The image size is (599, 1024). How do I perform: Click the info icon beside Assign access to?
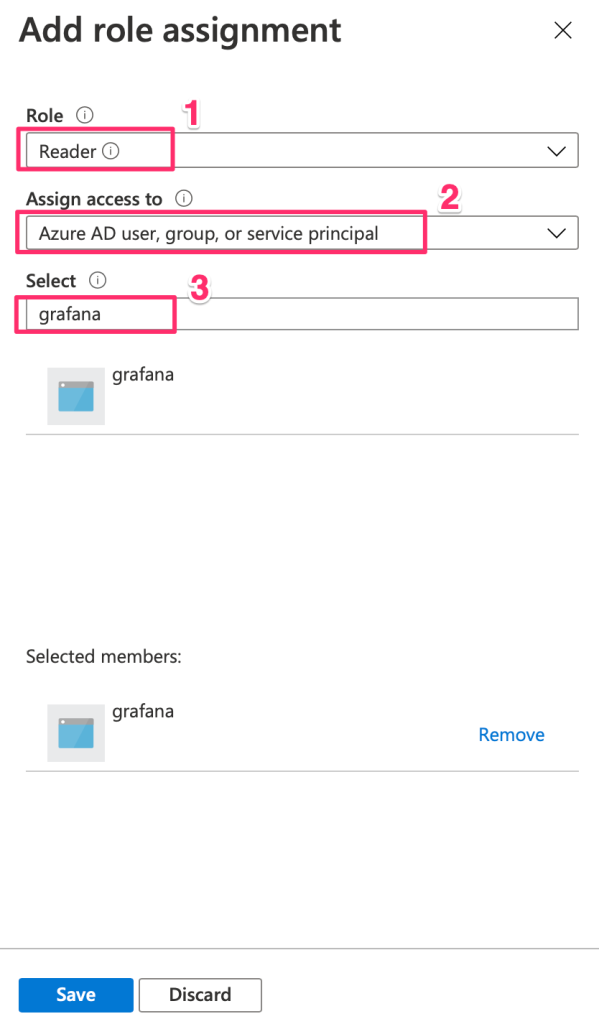pyautogui.click(x=184, y=198)
